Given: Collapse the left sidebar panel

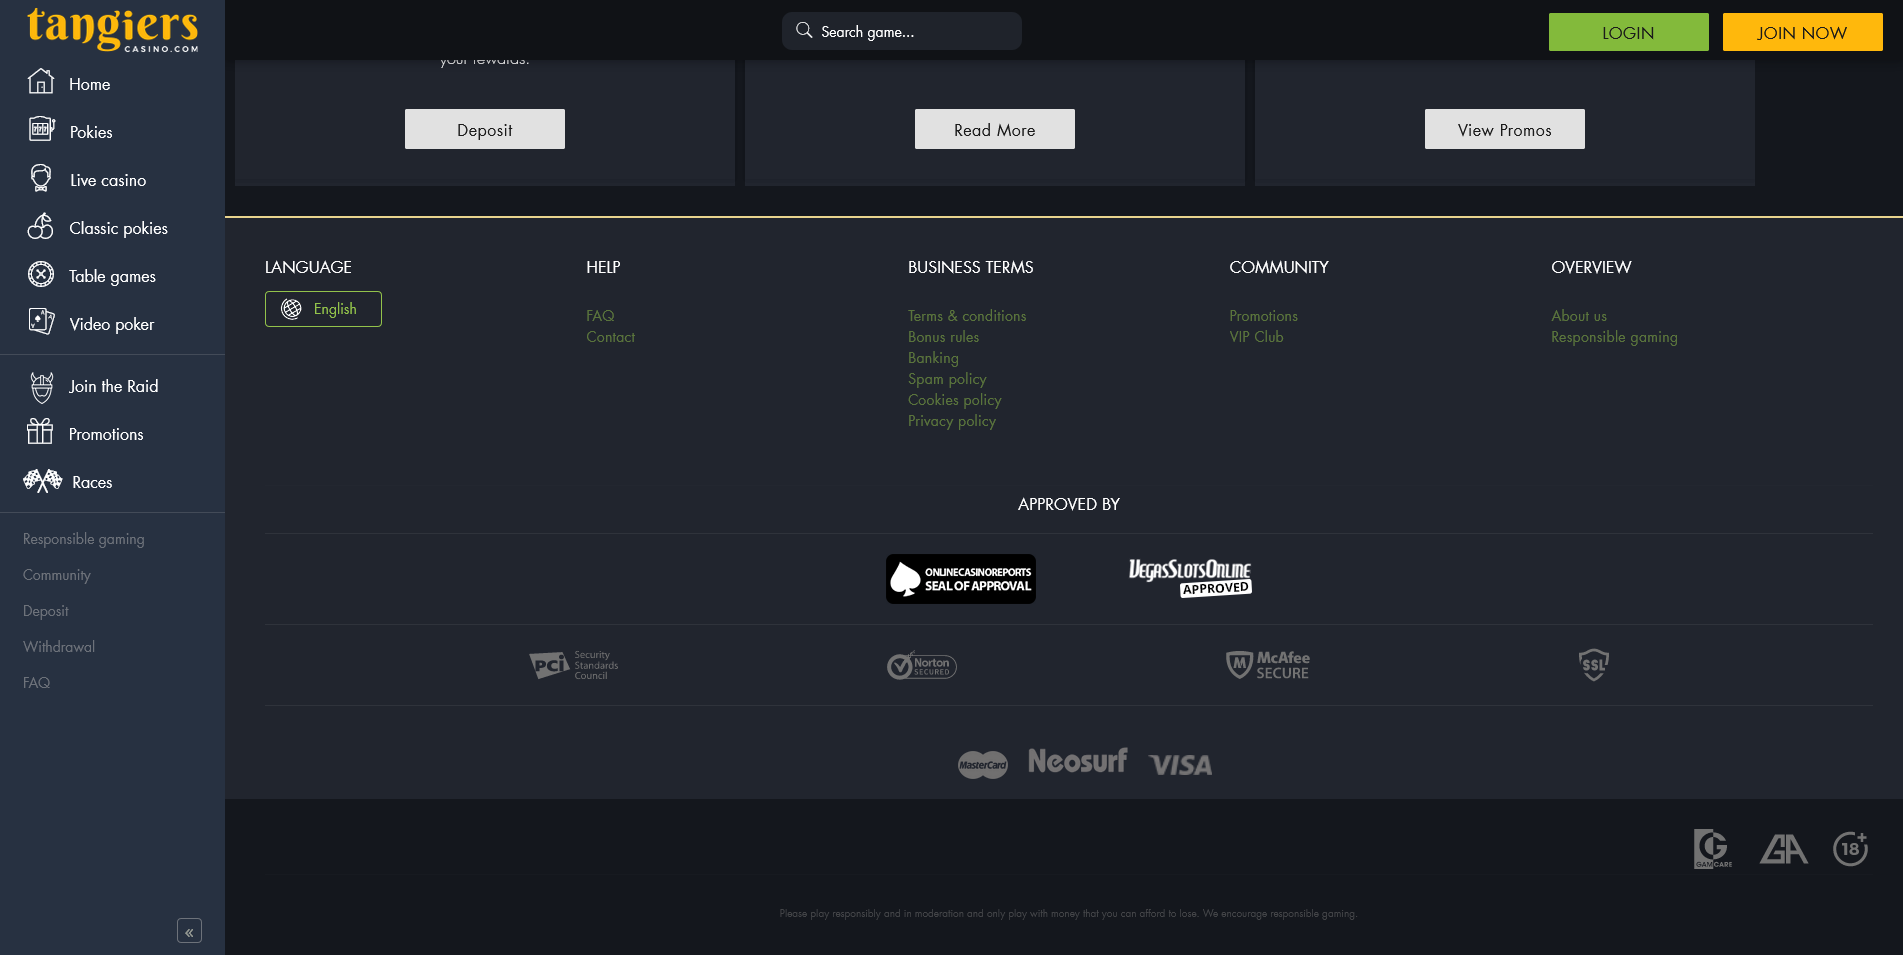Looking at the screenshot, I should pos(189,931).
